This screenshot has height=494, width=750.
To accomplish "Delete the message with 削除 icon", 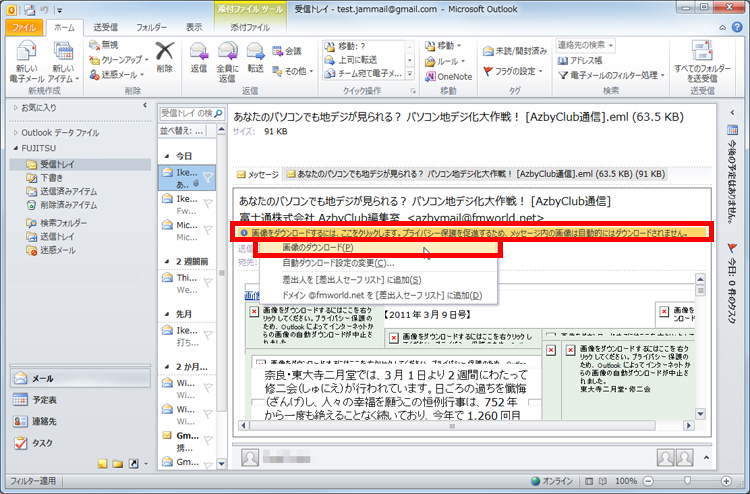I will (x=165, y=57).
